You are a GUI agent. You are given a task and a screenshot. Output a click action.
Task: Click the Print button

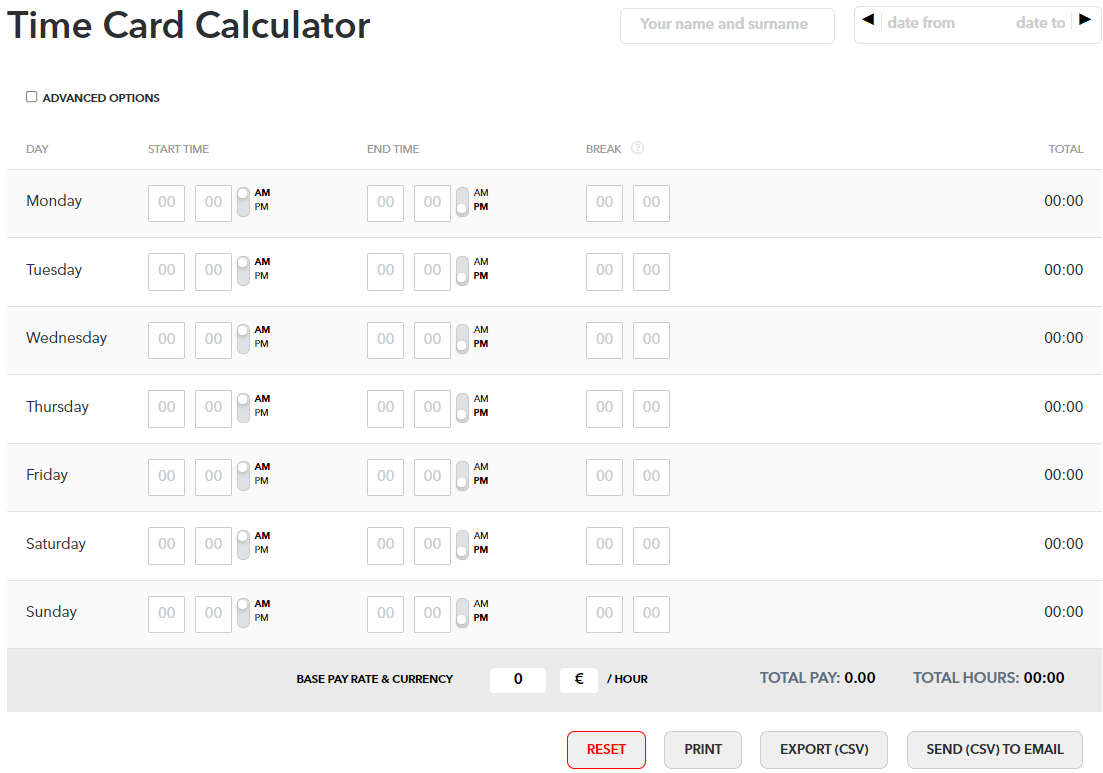[703, 749]
